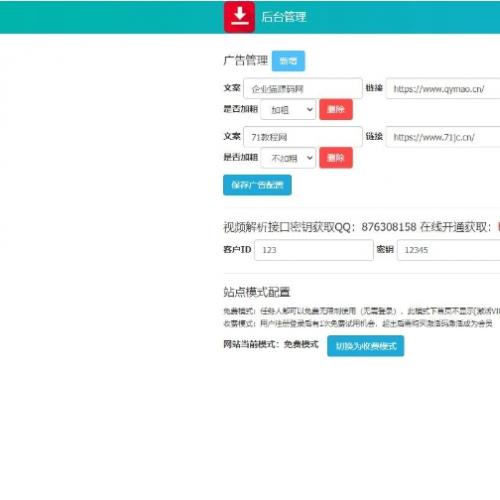Click the 后台管理 header title
The image size is (500, 500).
point(283,17)
